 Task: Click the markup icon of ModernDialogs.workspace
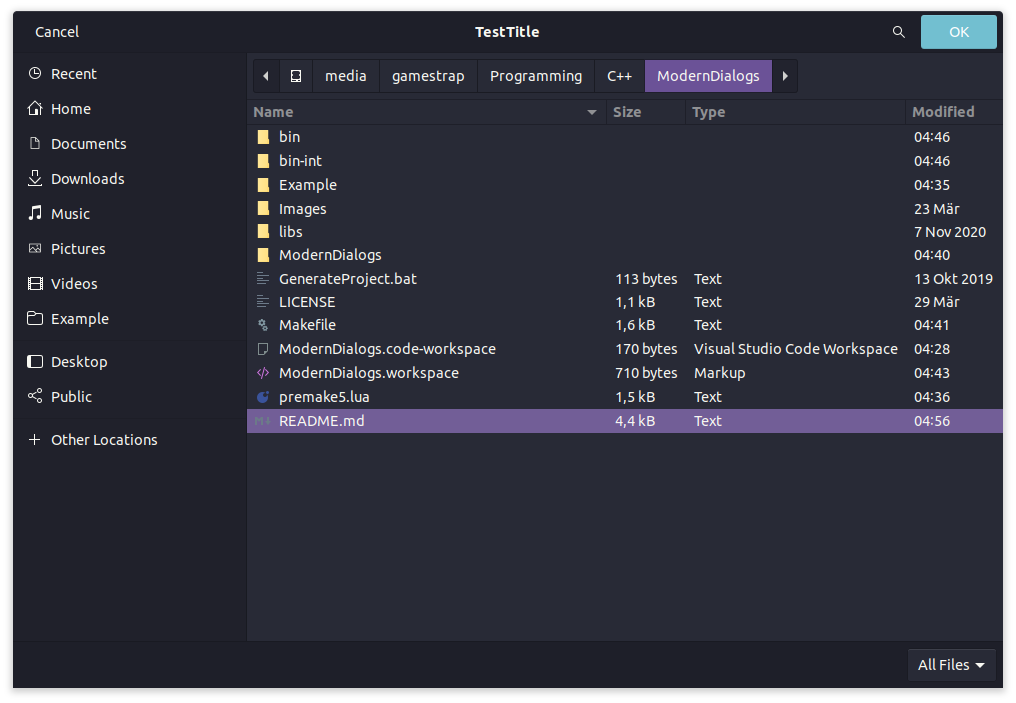(x=263, y=373)
